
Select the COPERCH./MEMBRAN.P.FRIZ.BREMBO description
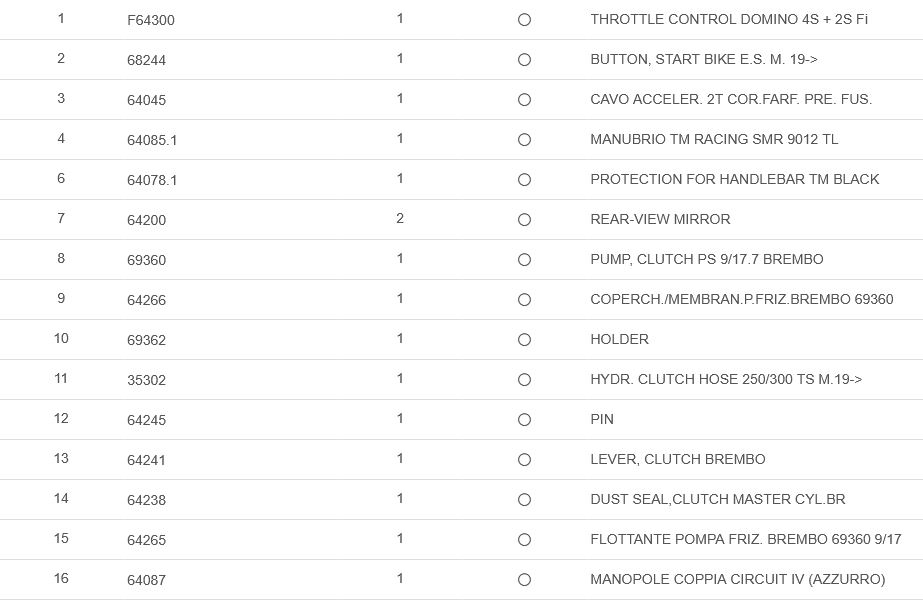pos(741,299)
